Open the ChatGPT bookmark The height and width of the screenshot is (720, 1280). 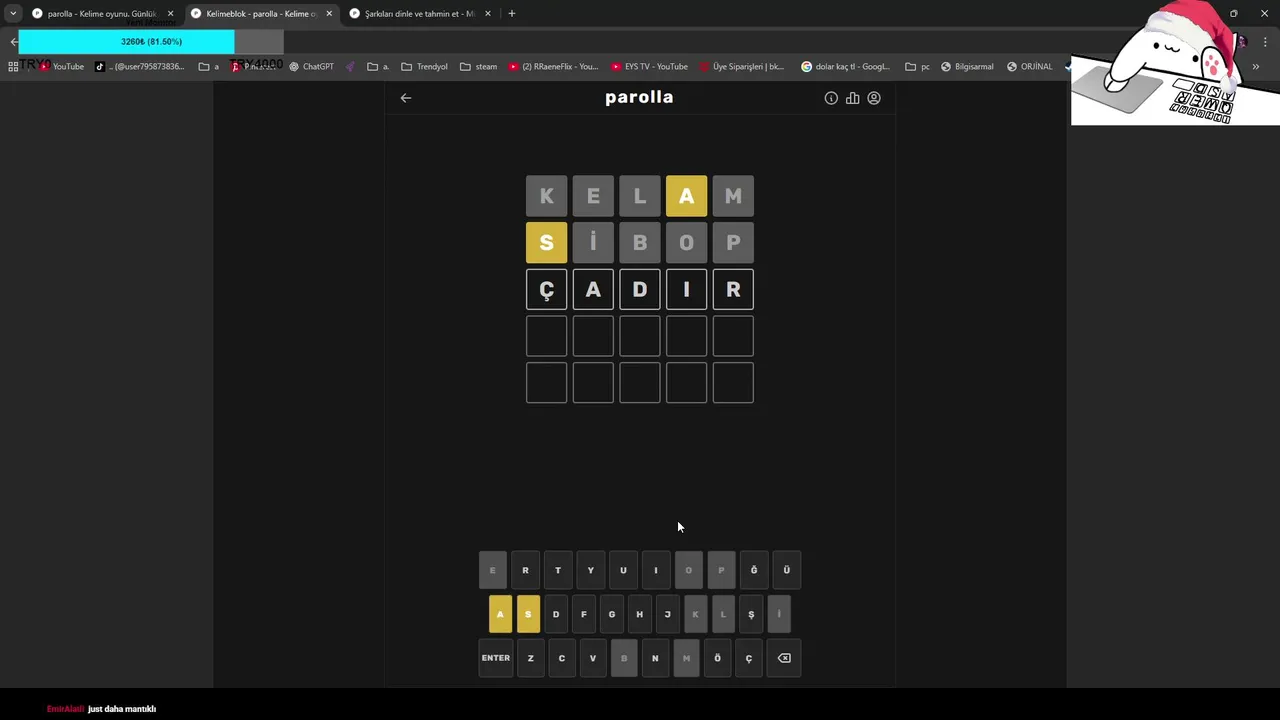pos(311,67)
